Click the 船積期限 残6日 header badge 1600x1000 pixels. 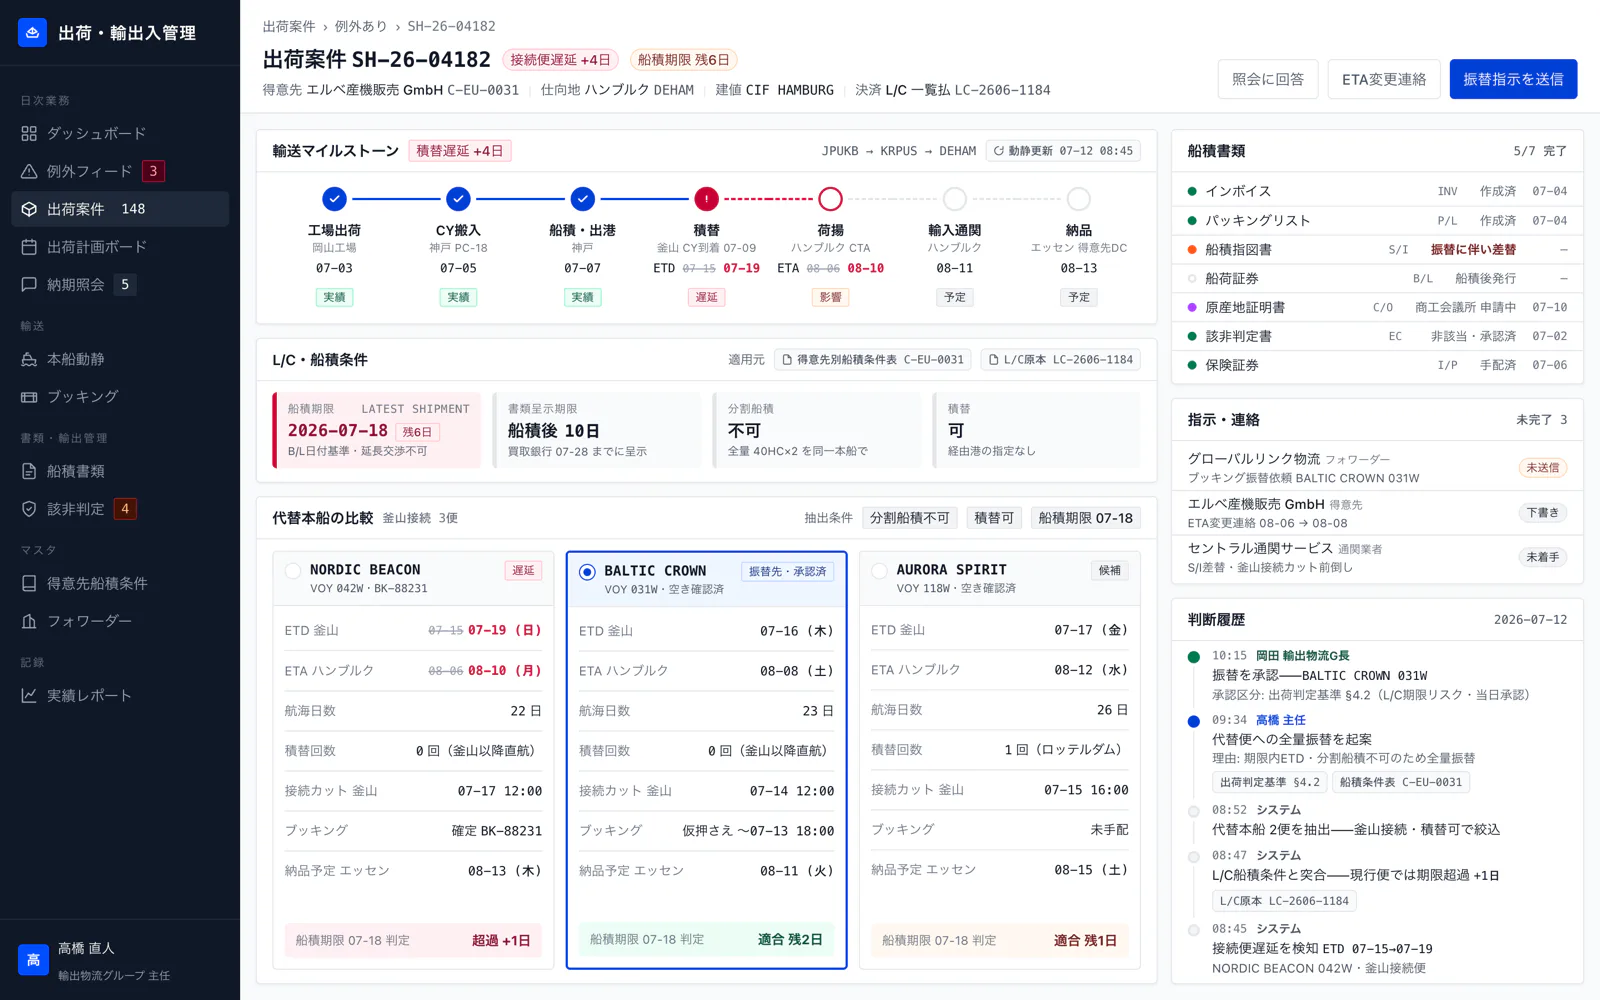point(684,60)
